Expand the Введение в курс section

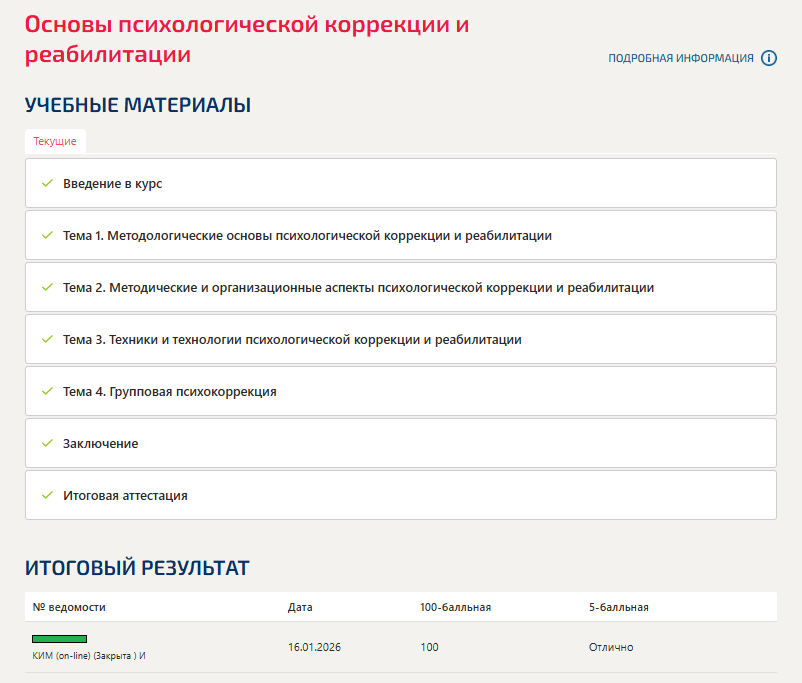pos(401,183)
